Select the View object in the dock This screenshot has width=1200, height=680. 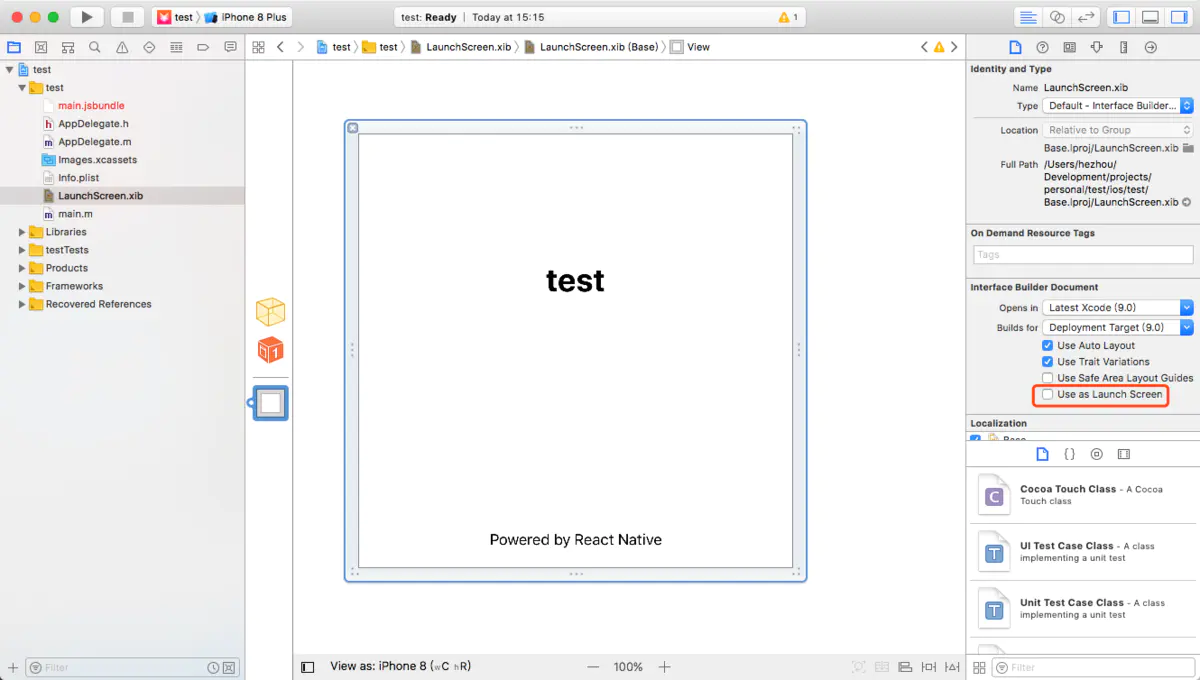(x=270, y=403)
